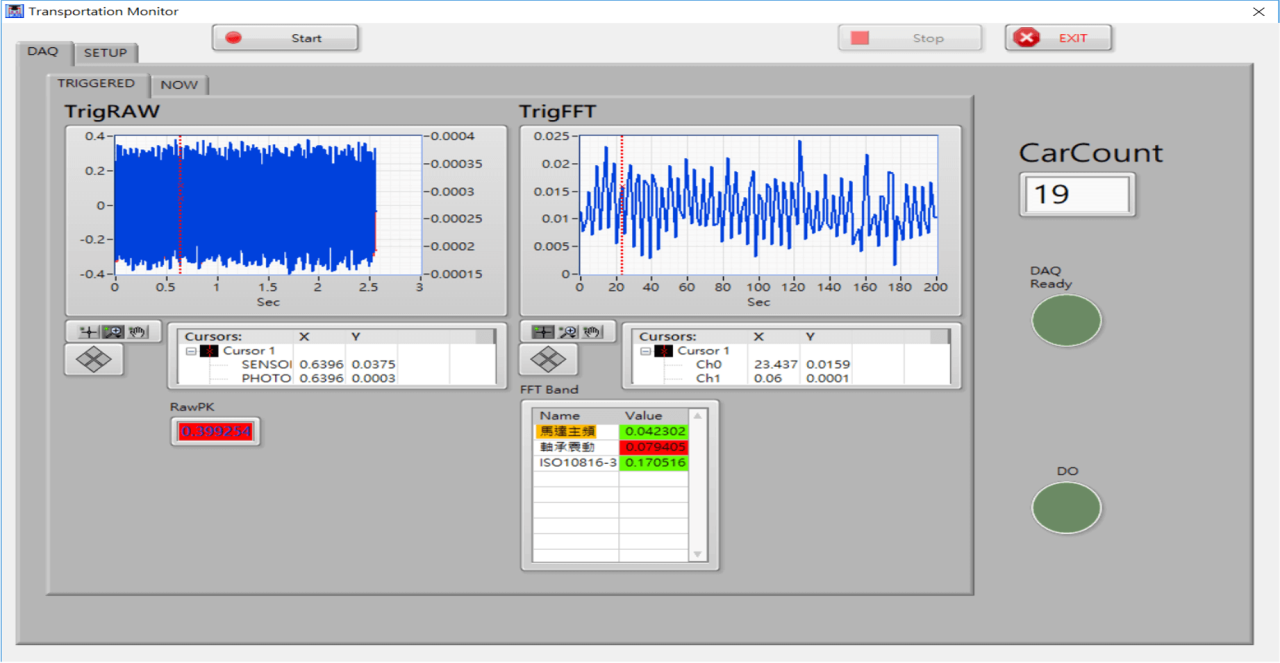Click FFT Band table scroll down arrow
This screenshot has height=663, width=1280.
698,554
